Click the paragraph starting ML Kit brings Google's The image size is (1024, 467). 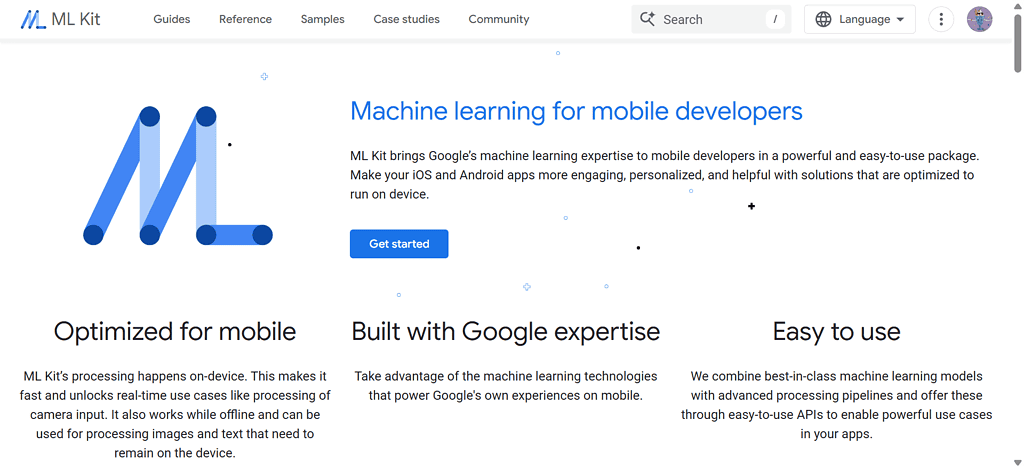tap(665, 175)
